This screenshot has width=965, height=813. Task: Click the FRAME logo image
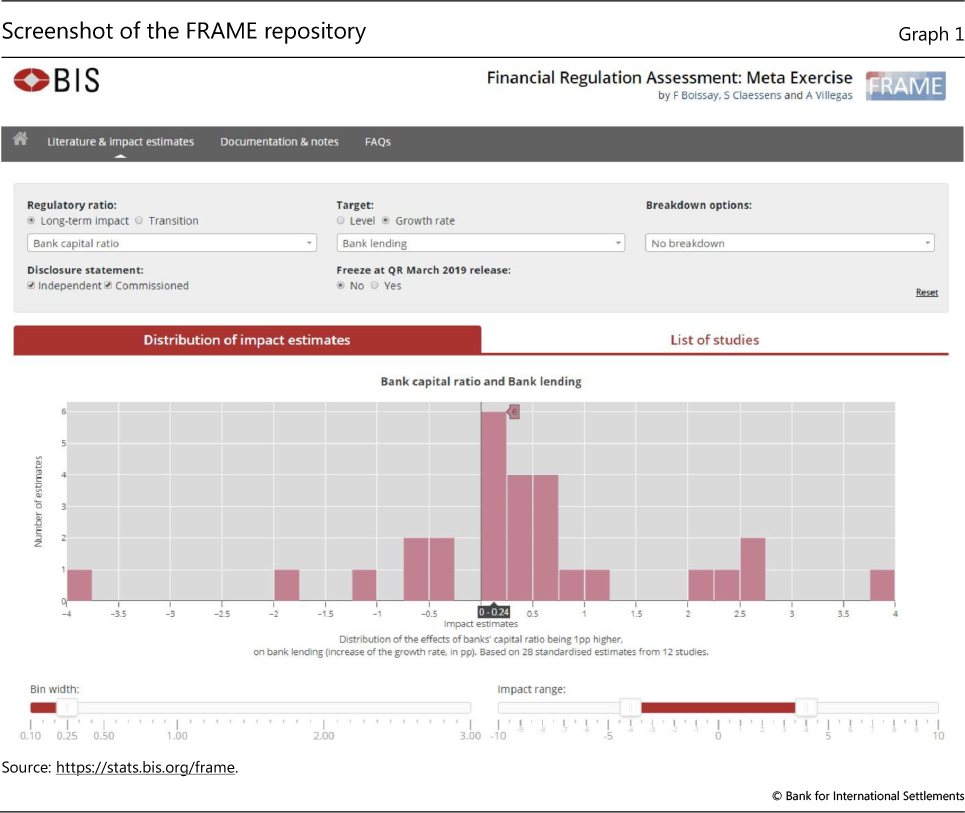click(904, 86)
